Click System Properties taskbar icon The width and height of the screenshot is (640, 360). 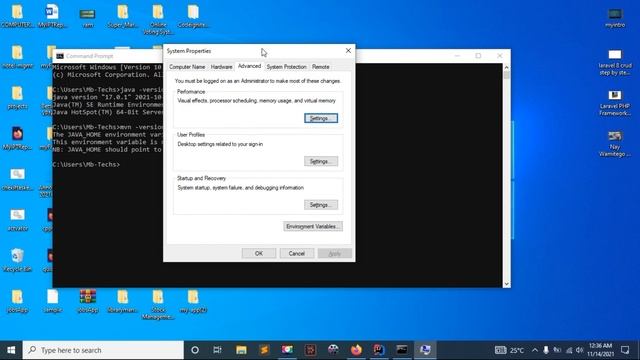pyautogui.click(x=425, y=350)
